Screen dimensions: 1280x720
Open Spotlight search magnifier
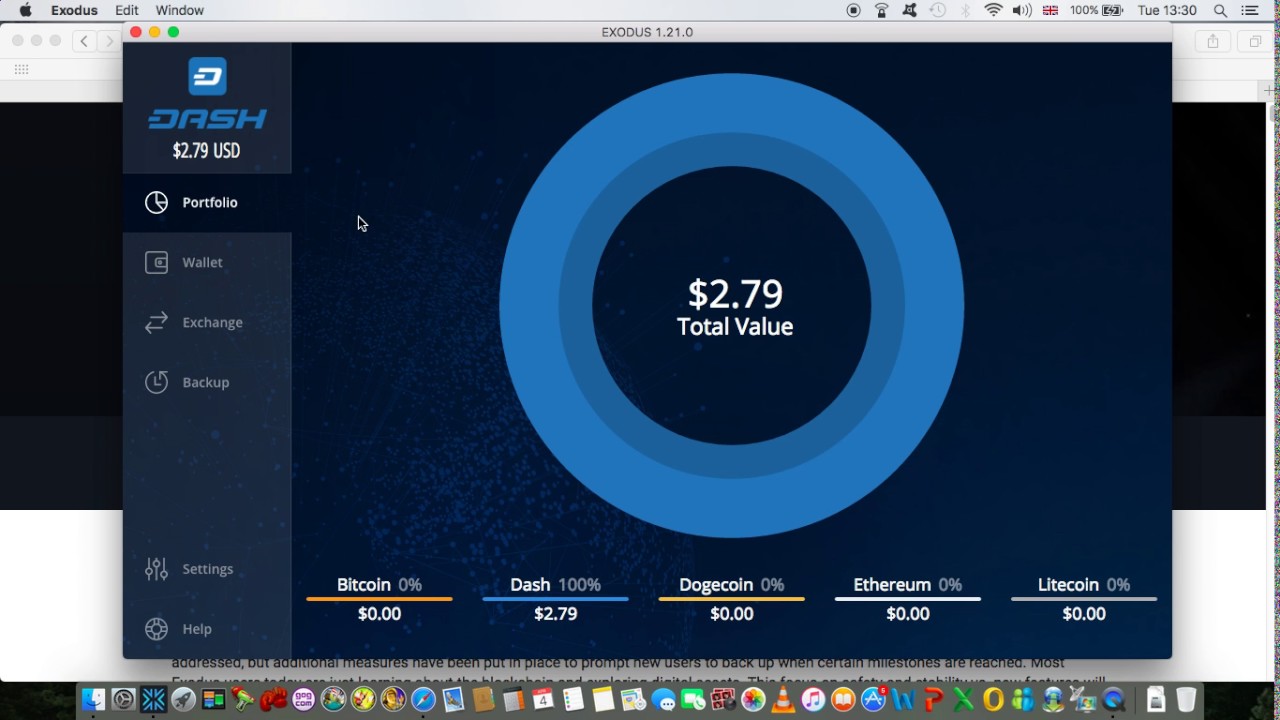[1220, 10]
